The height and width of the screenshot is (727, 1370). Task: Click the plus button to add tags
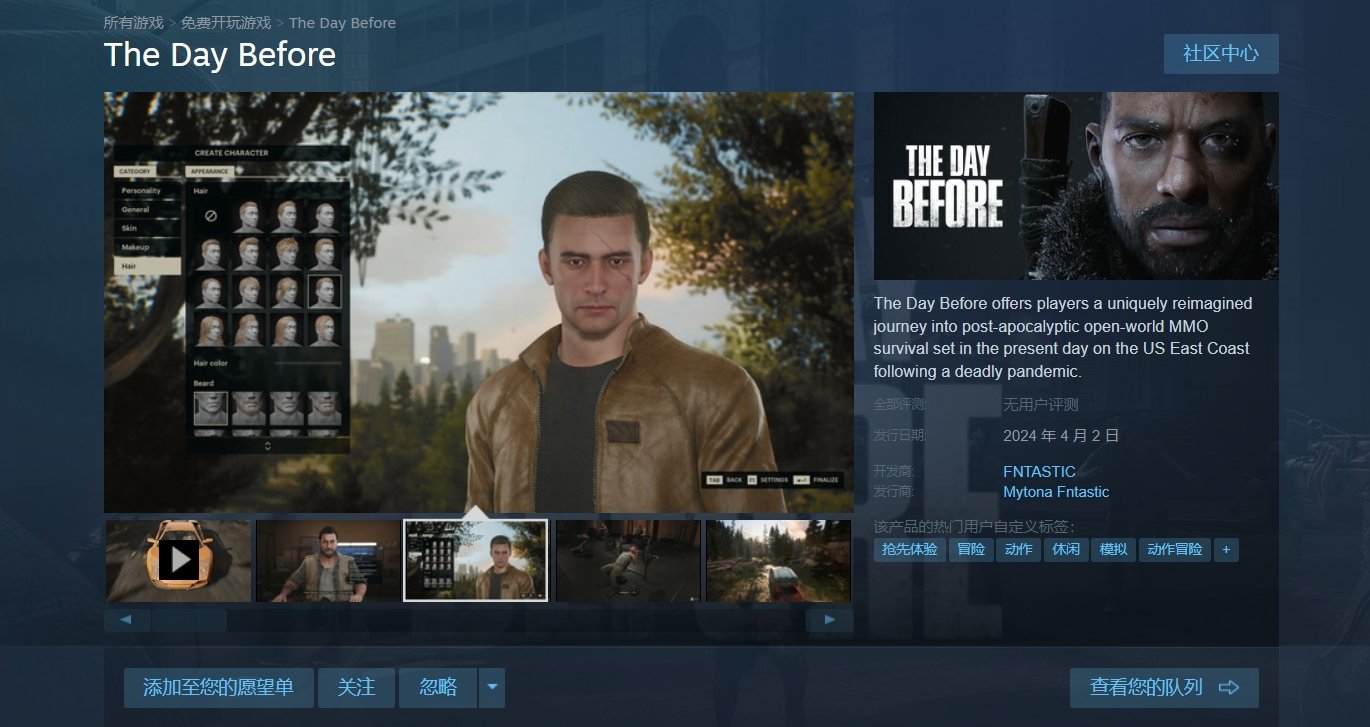coord(1226,549)
